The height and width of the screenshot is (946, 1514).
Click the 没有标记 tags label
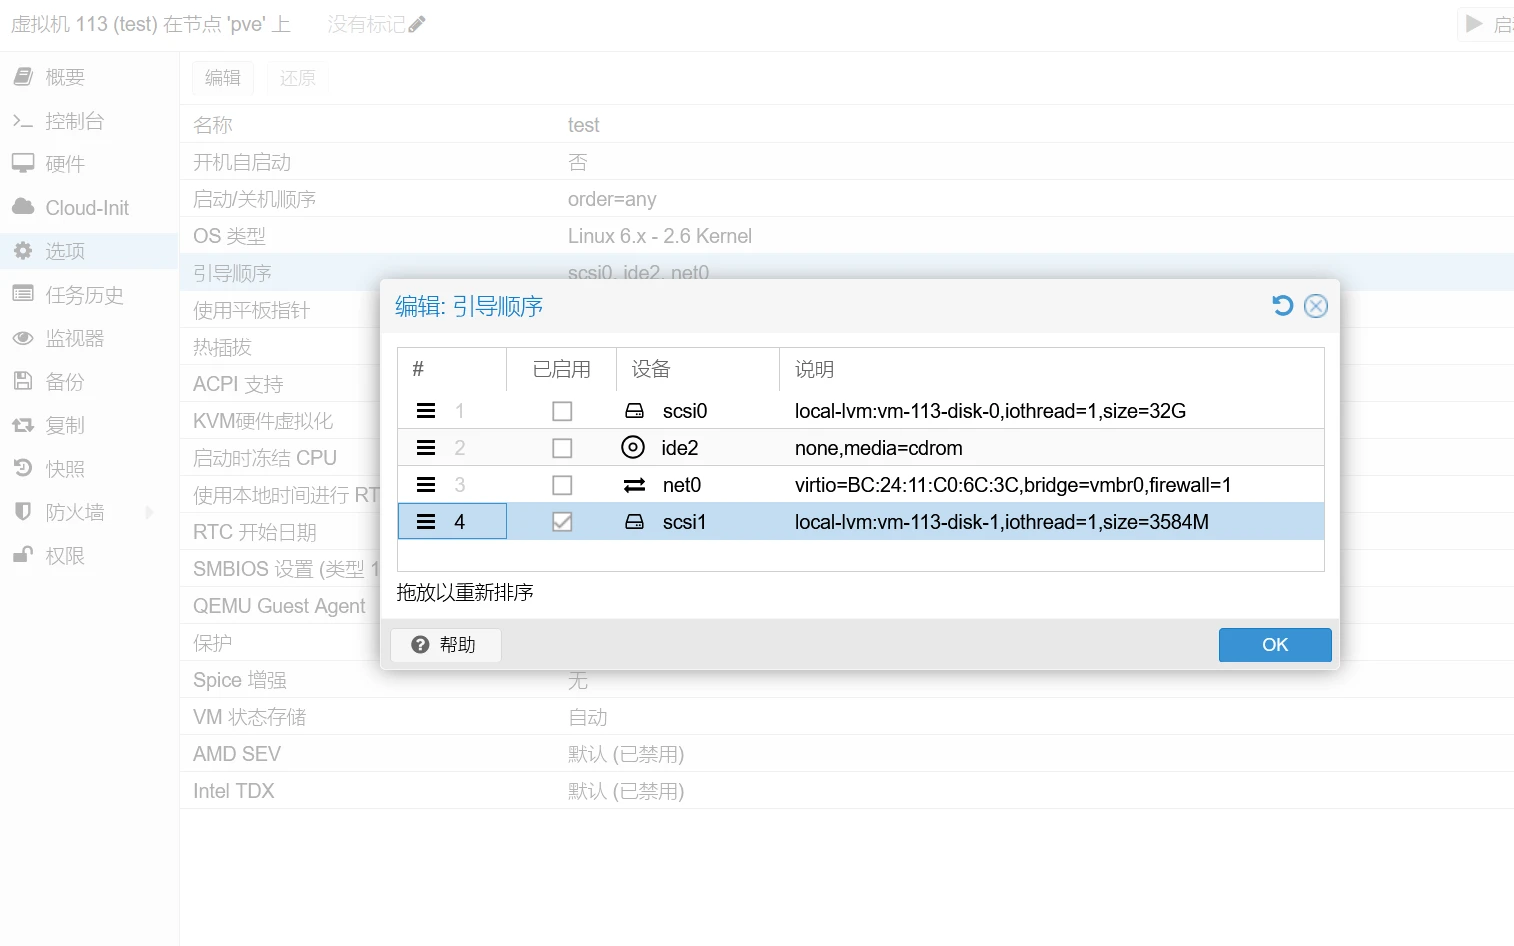(x=366, y=24)
